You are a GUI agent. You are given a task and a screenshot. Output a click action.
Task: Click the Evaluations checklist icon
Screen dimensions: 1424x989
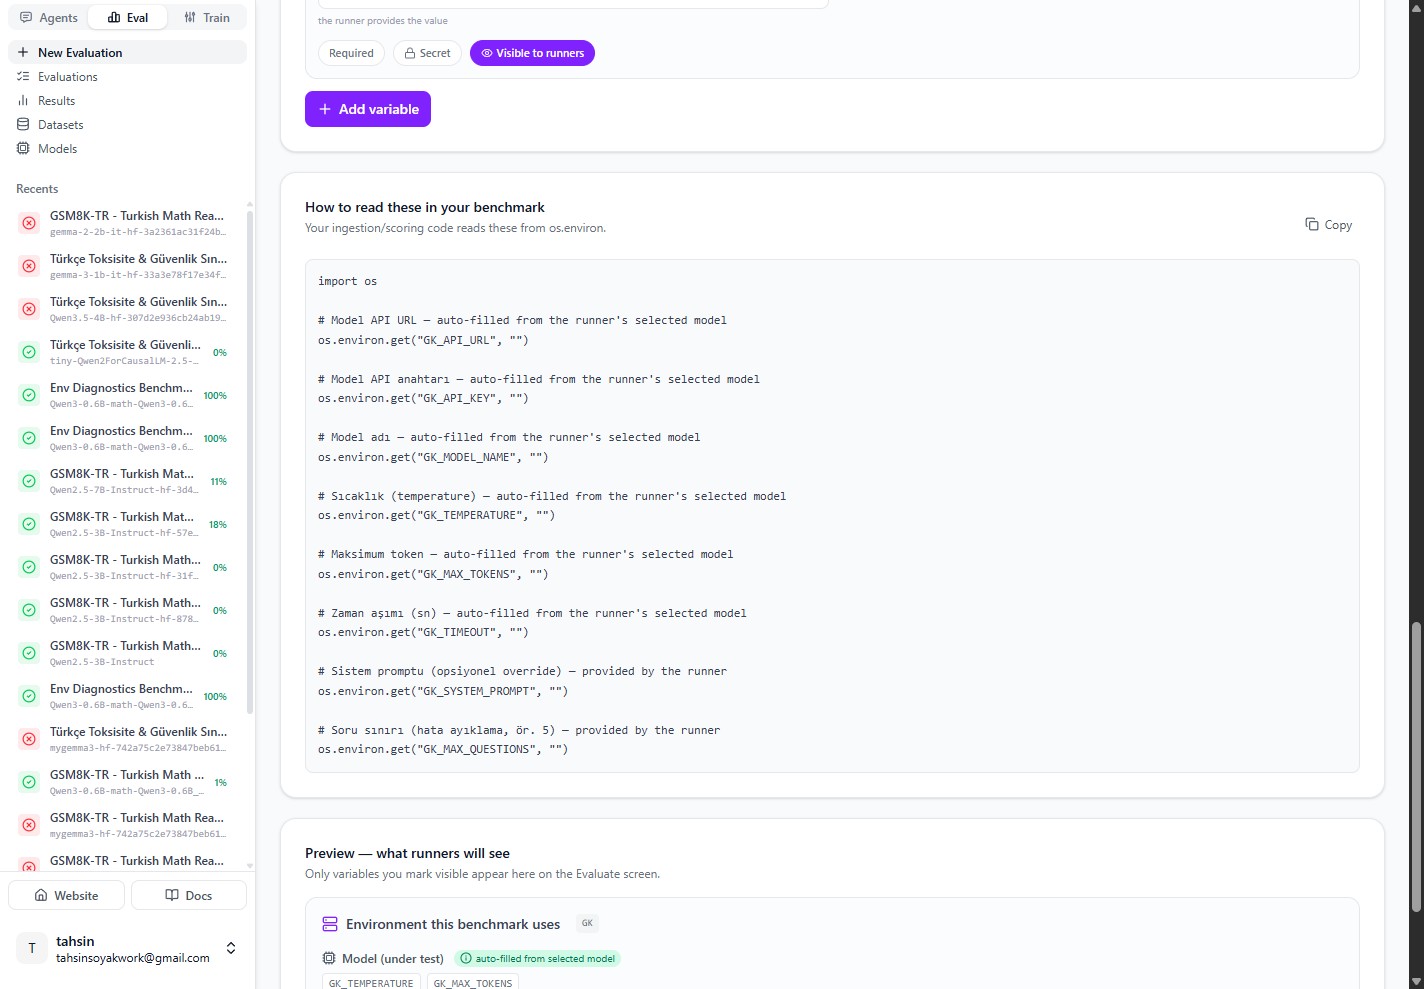pos(23,77)
